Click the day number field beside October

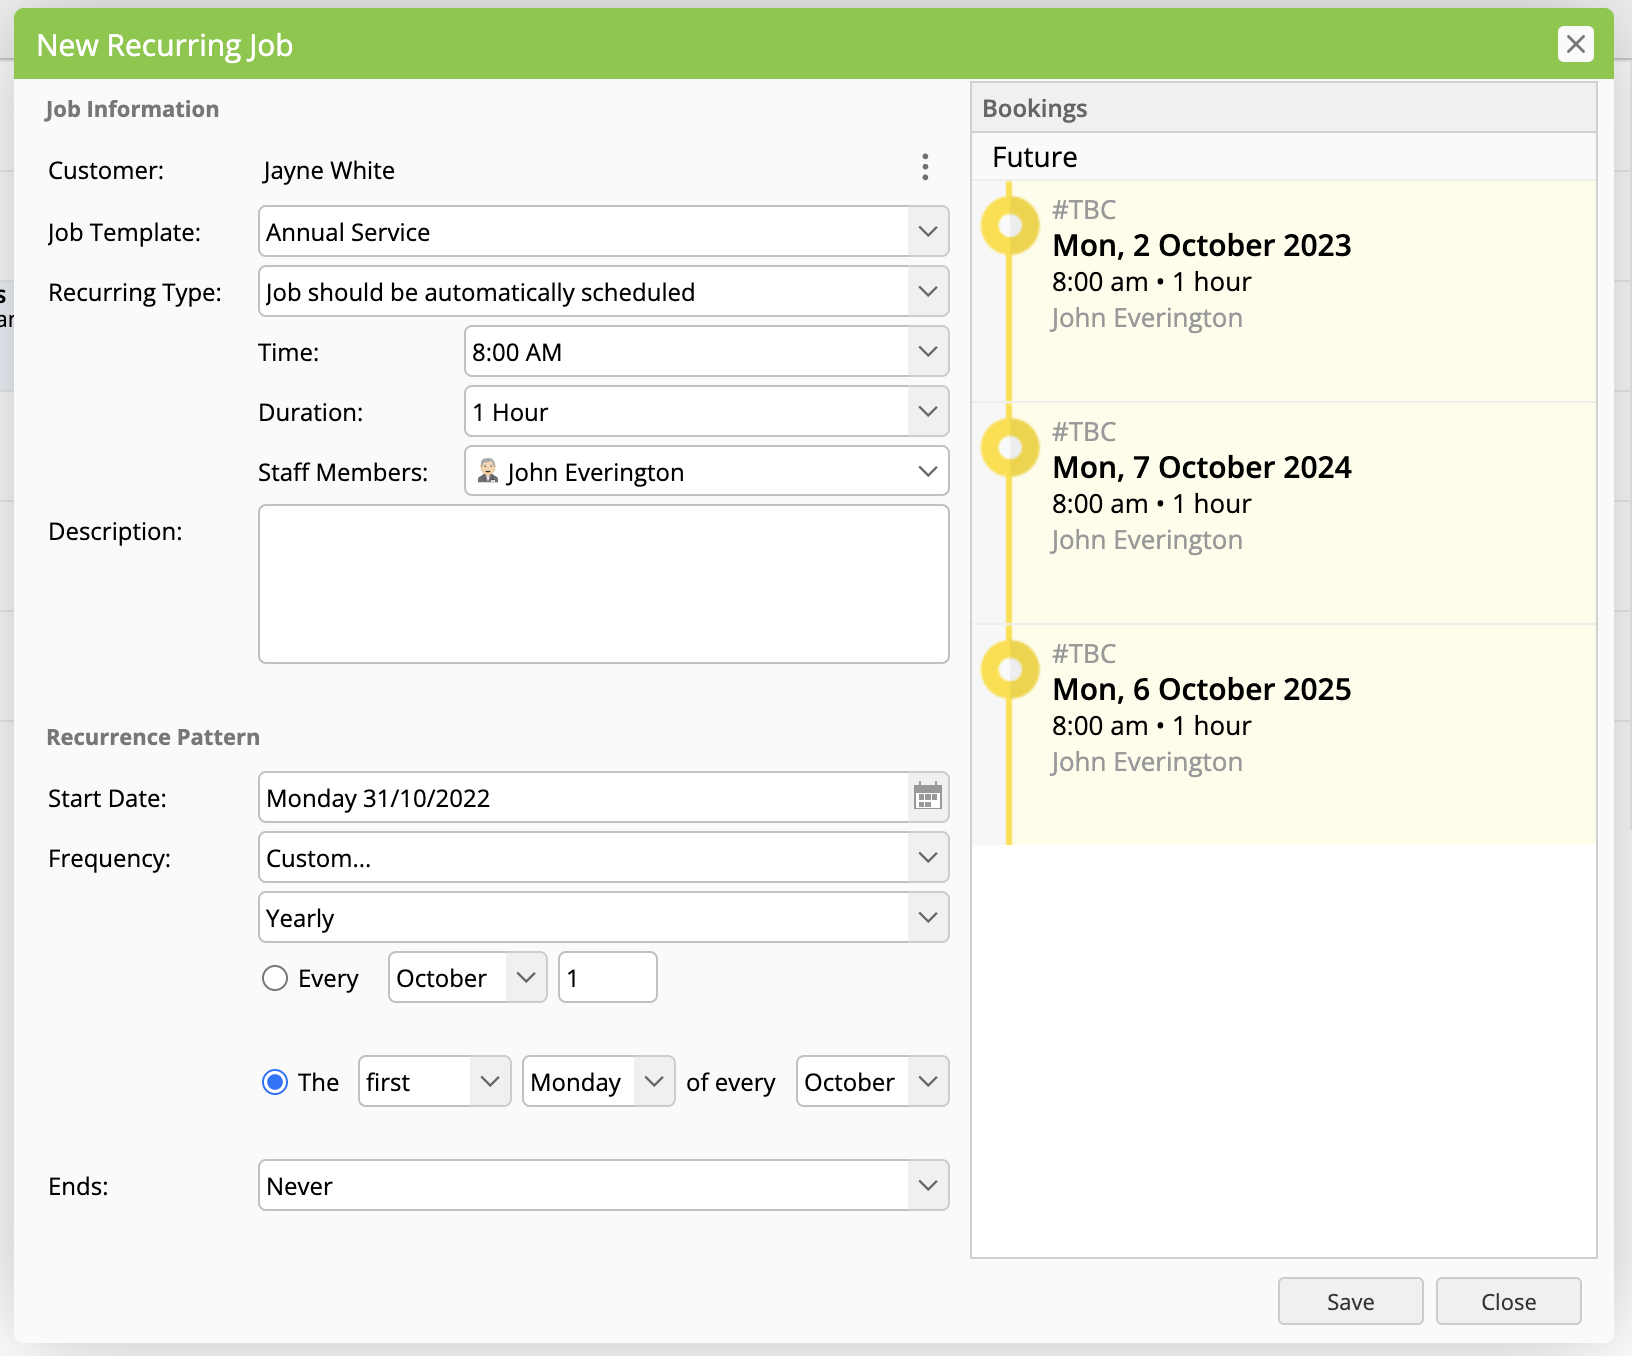pyautogui.click(x=607, y=978)
